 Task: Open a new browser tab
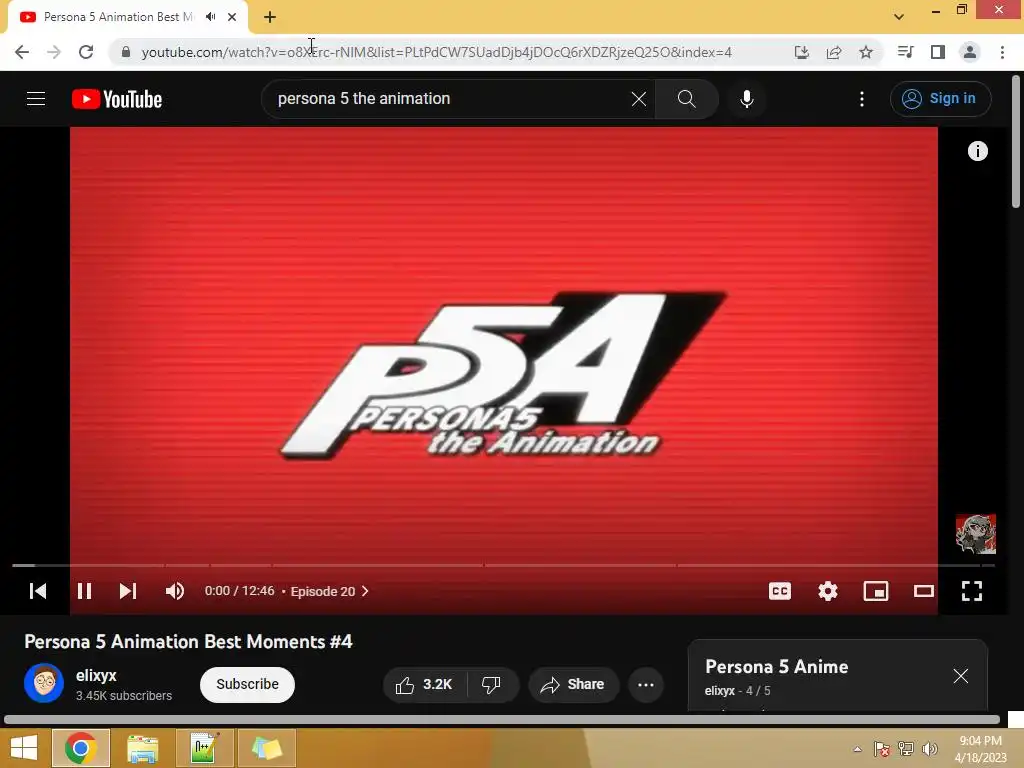(270, 17)
